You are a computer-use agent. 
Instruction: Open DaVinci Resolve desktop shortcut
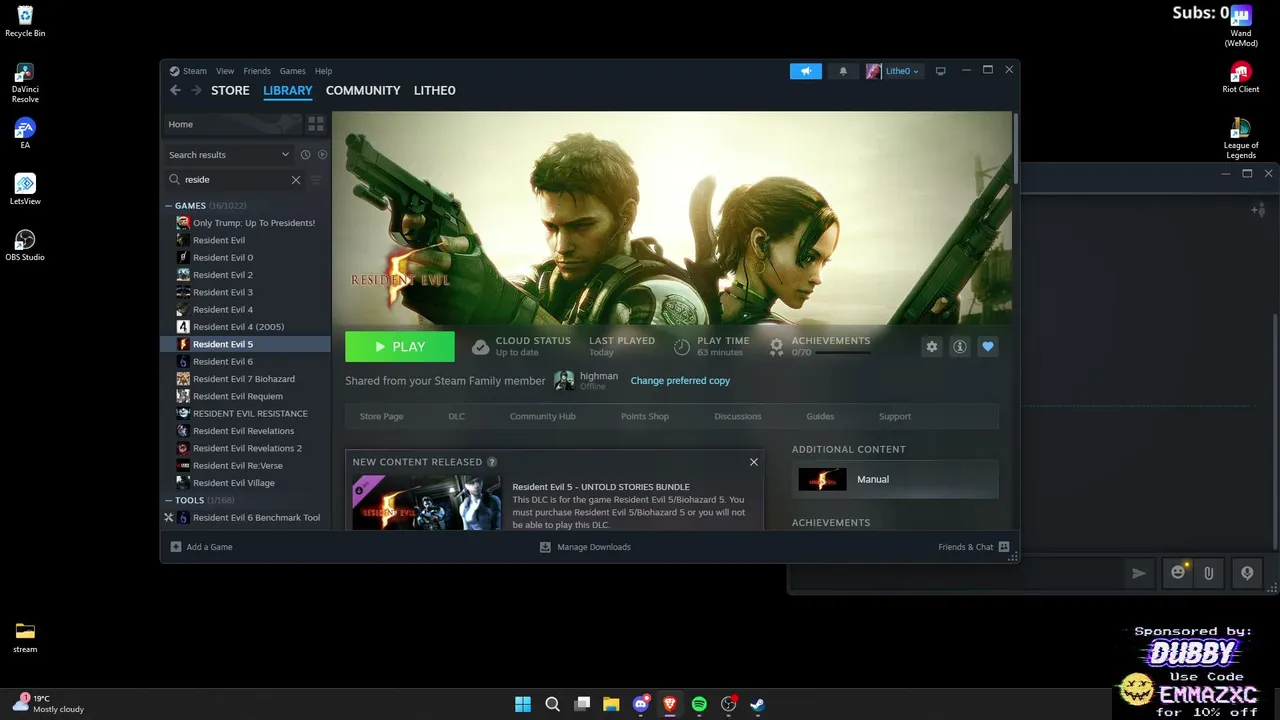[x=25, y=84]
